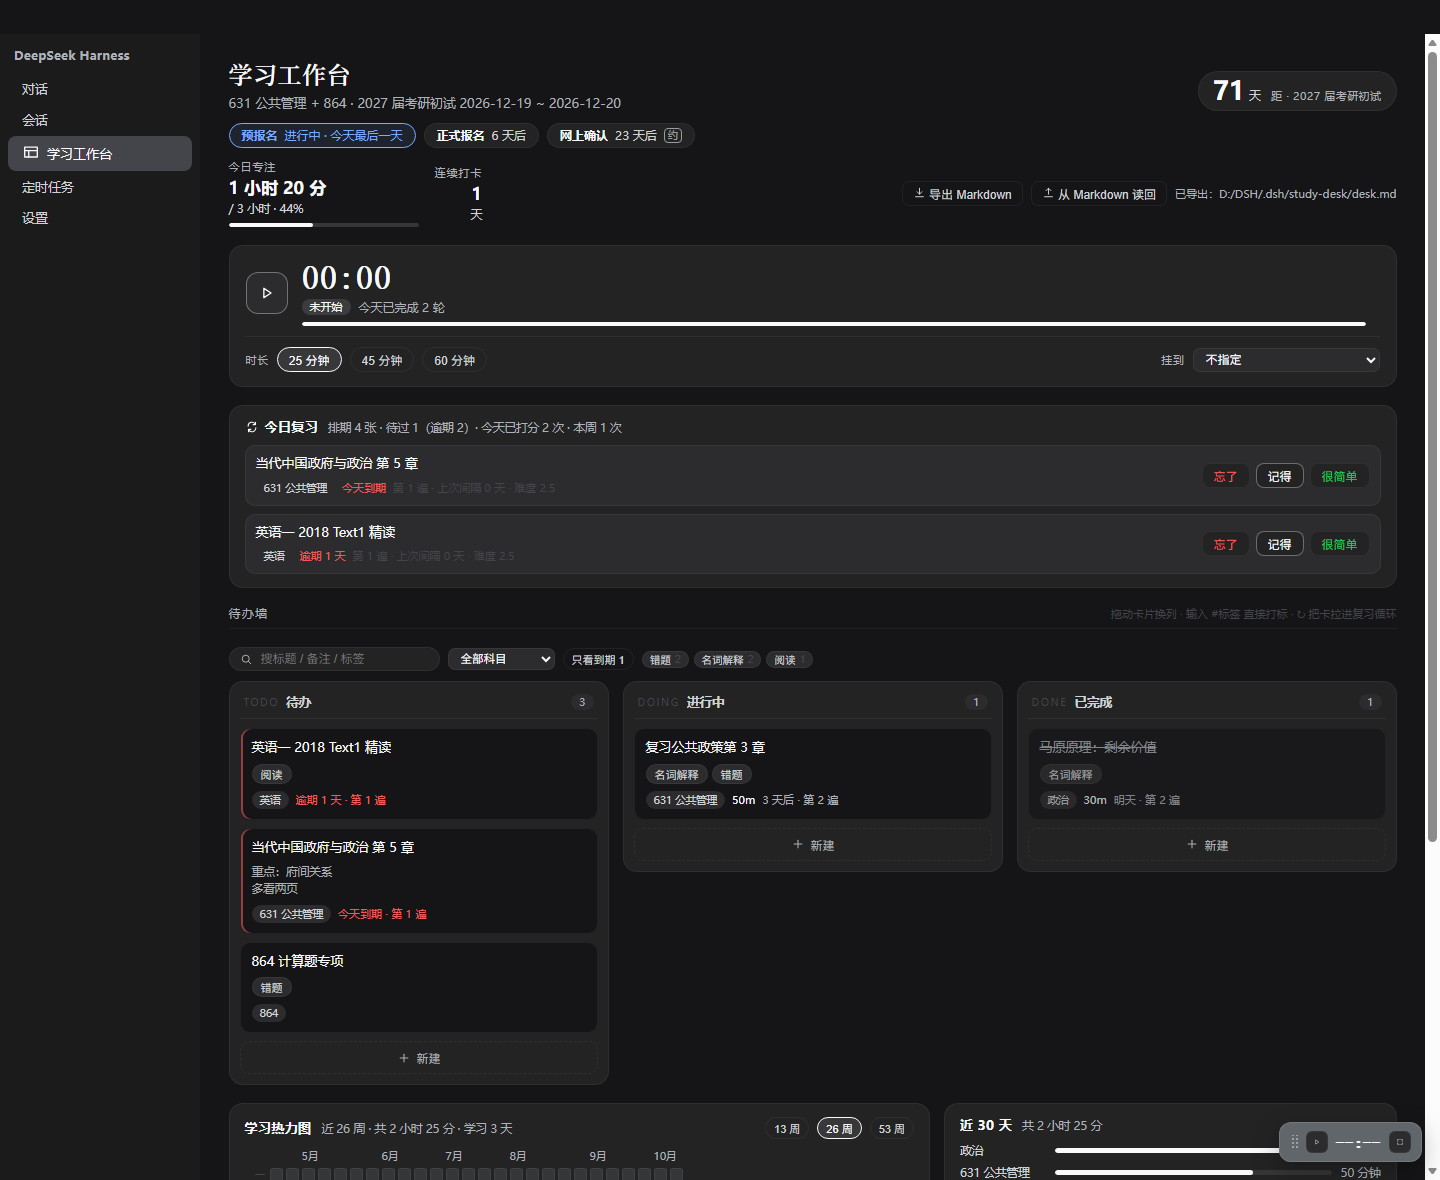Switch heatmap to 26 周 range
Viewport: 1440px width, 1180px height.
click(839, 1129)
